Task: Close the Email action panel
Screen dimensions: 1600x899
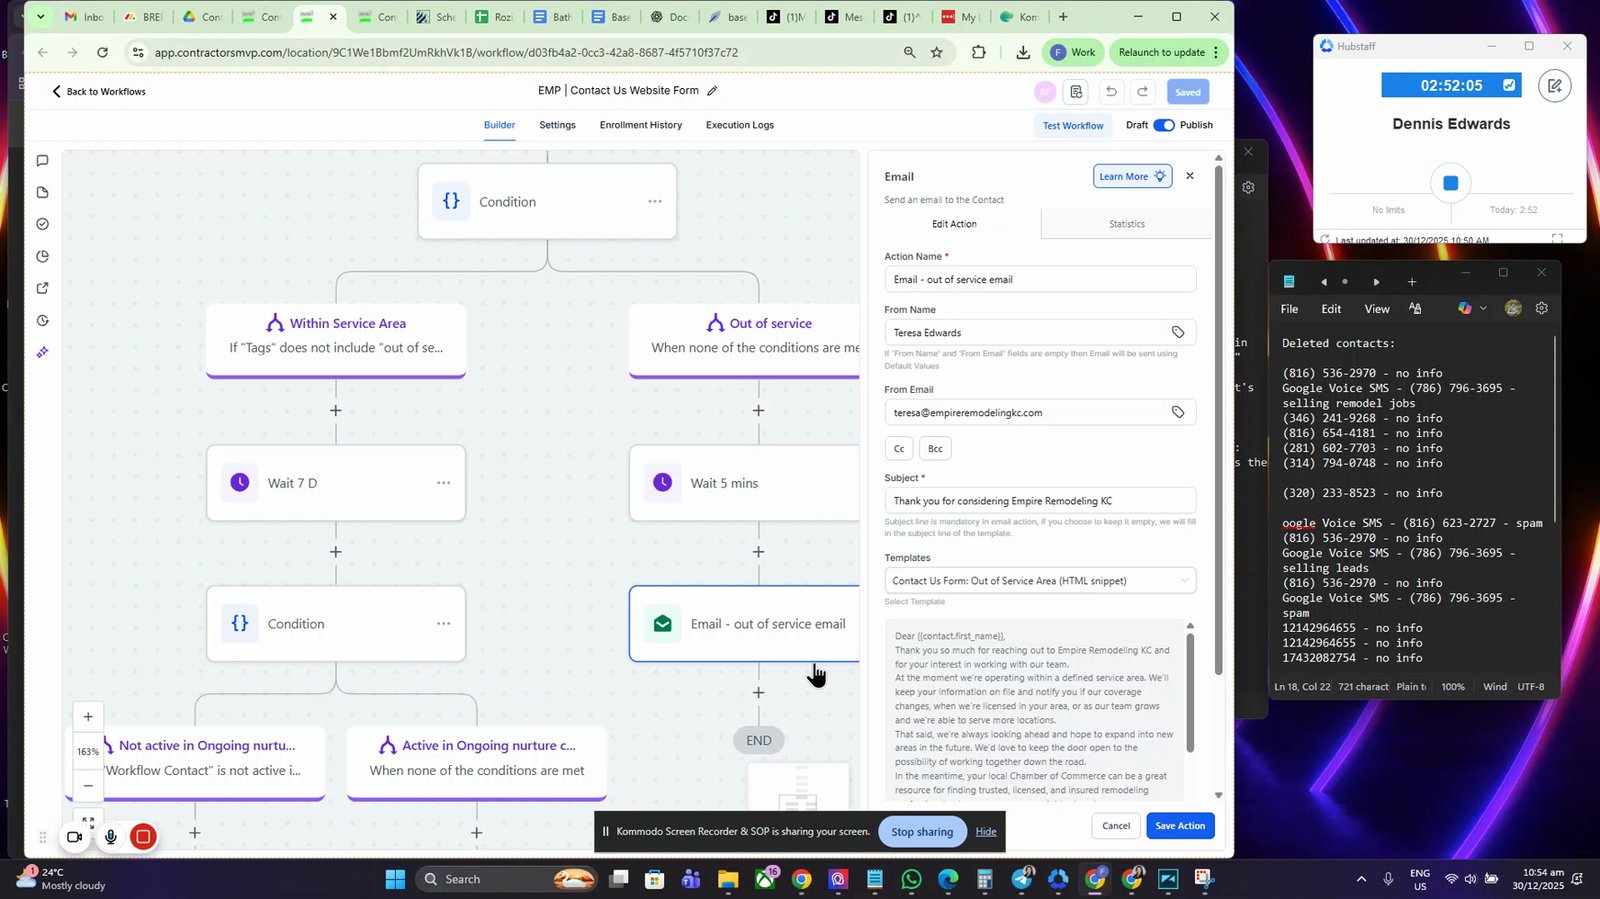Action: (x=1190, y=176)
